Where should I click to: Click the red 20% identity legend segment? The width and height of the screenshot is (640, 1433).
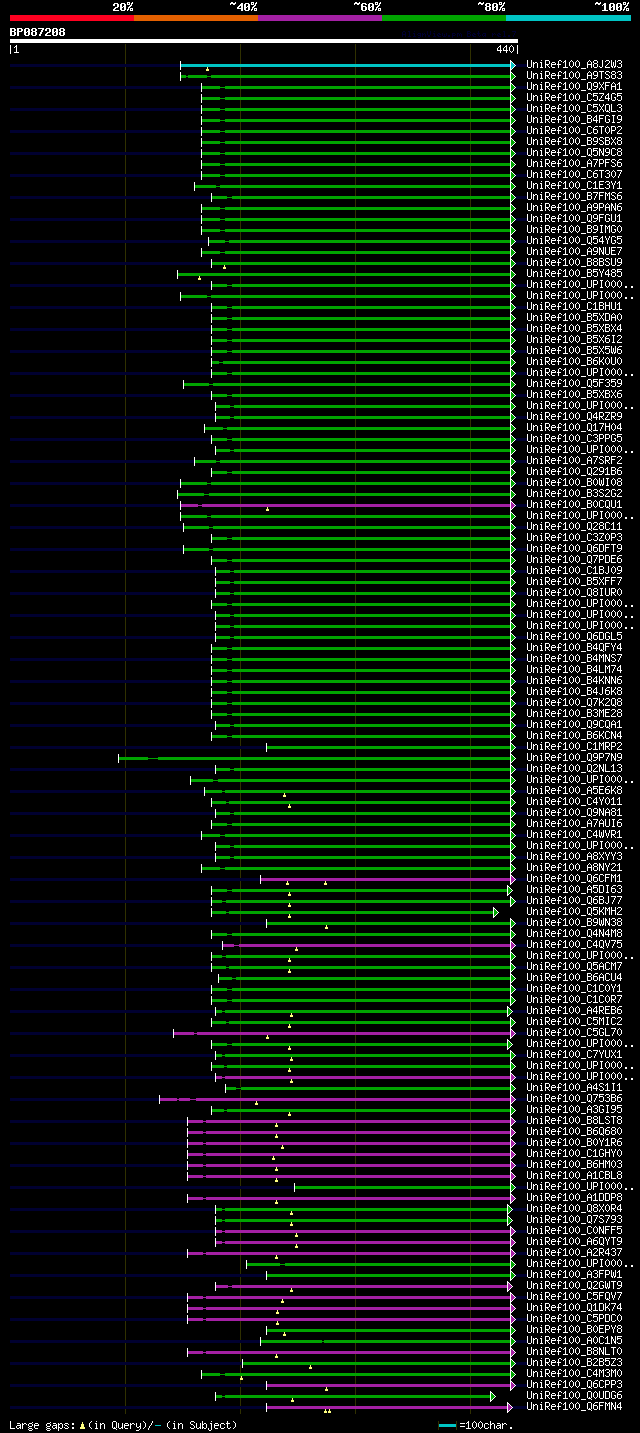tap(71, 17)
